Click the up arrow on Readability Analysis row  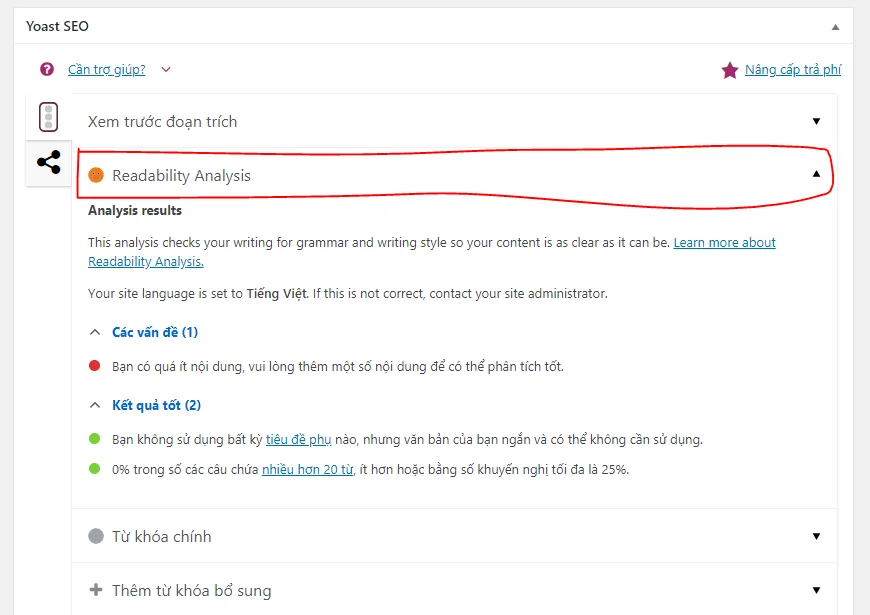[816, 174]
